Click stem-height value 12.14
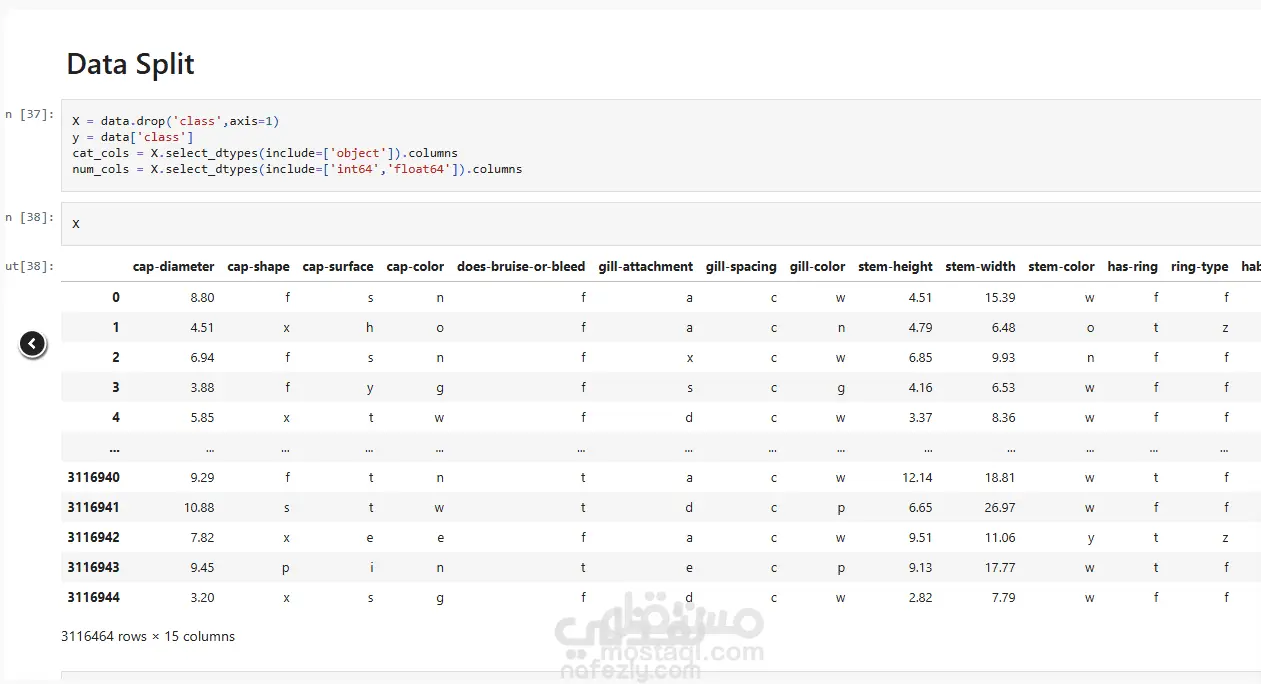The width and height of the screenshot is (1261, 684). coord(916,477)
